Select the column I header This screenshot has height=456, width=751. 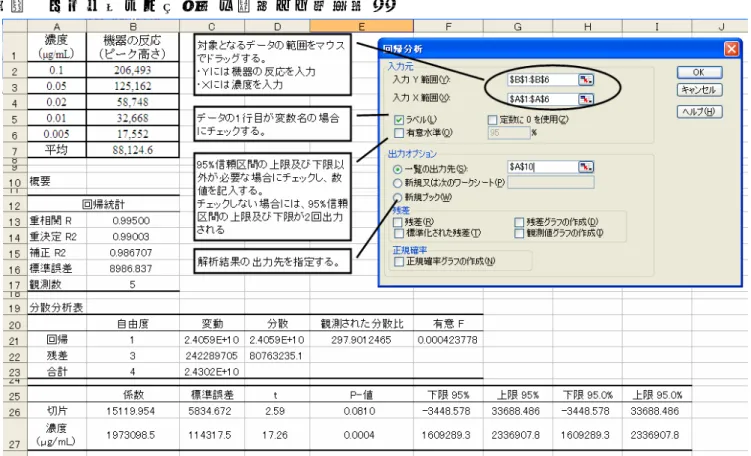657,26
